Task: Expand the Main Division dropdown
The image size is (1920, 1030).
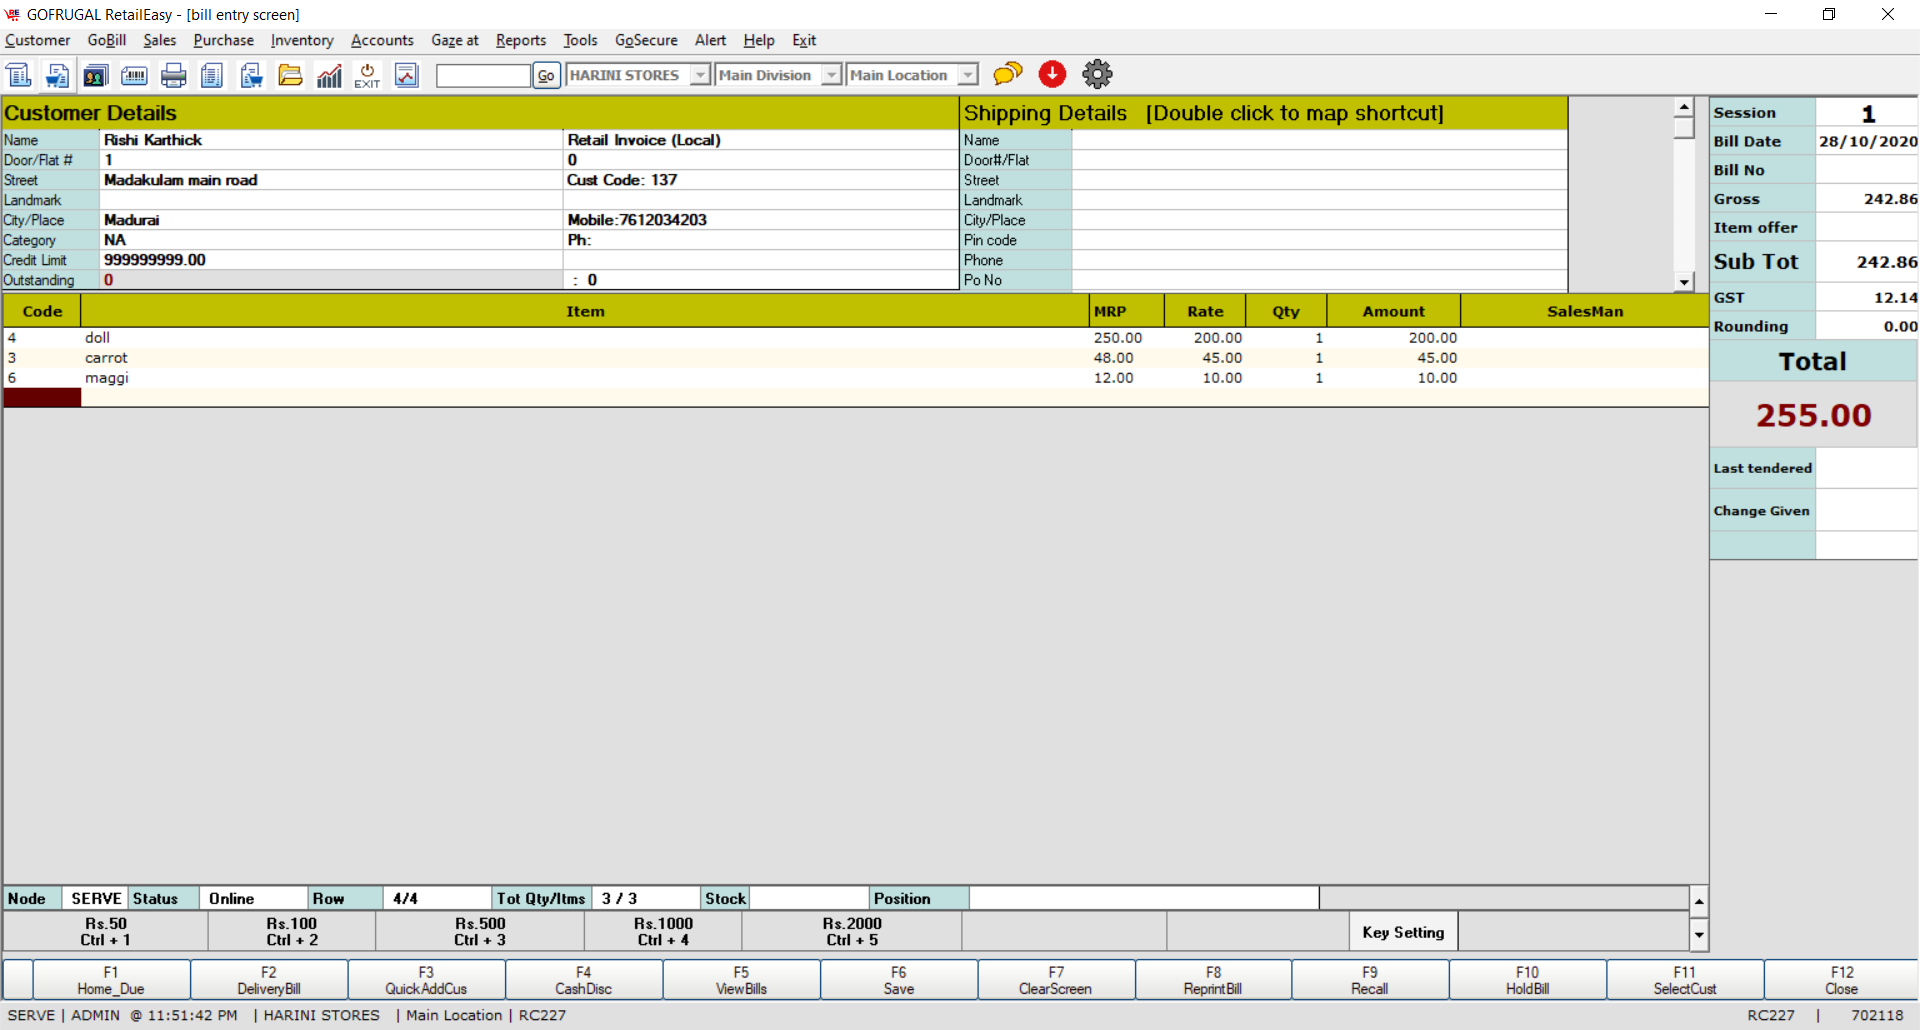Action: coord(831,75)
